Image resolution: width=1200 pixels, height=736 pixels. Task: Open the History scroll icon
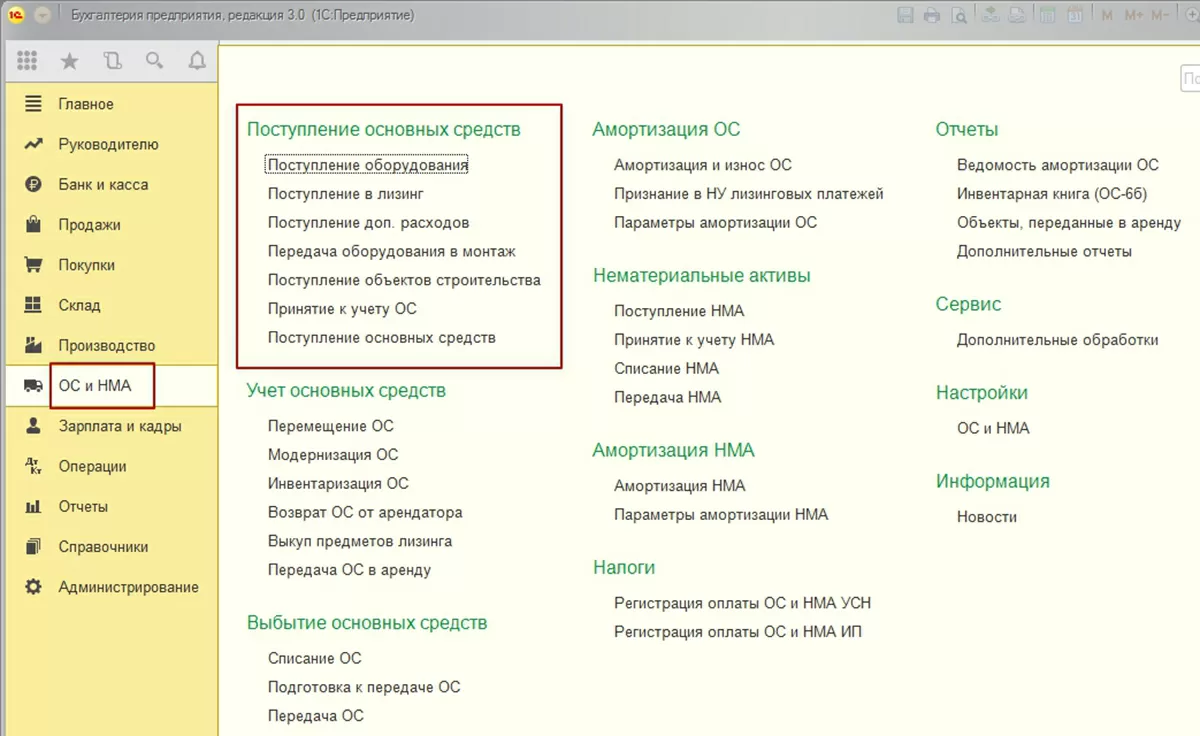click(x=112, y=61)
